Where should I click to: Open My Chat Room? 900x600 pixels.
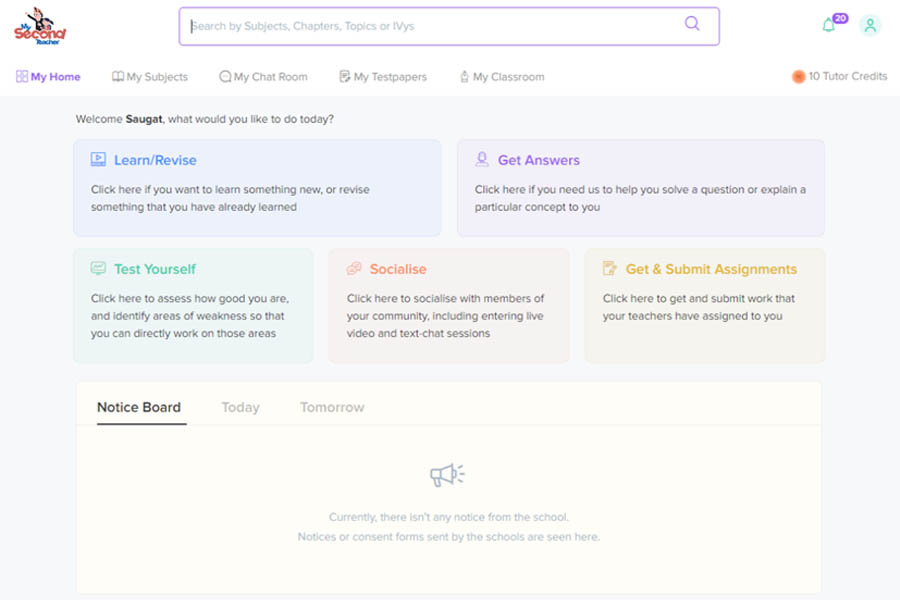(263, 76)
